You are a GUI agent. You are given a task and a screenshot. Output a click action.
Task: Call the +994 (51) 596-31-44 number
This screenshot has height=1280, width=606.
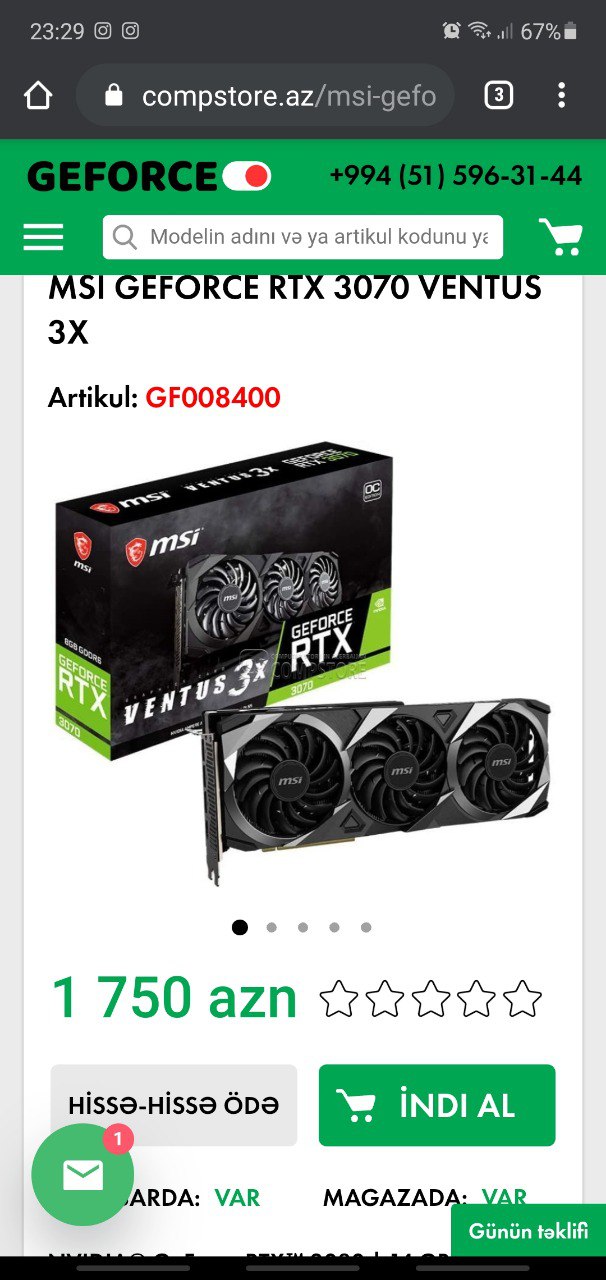point(455,176)
